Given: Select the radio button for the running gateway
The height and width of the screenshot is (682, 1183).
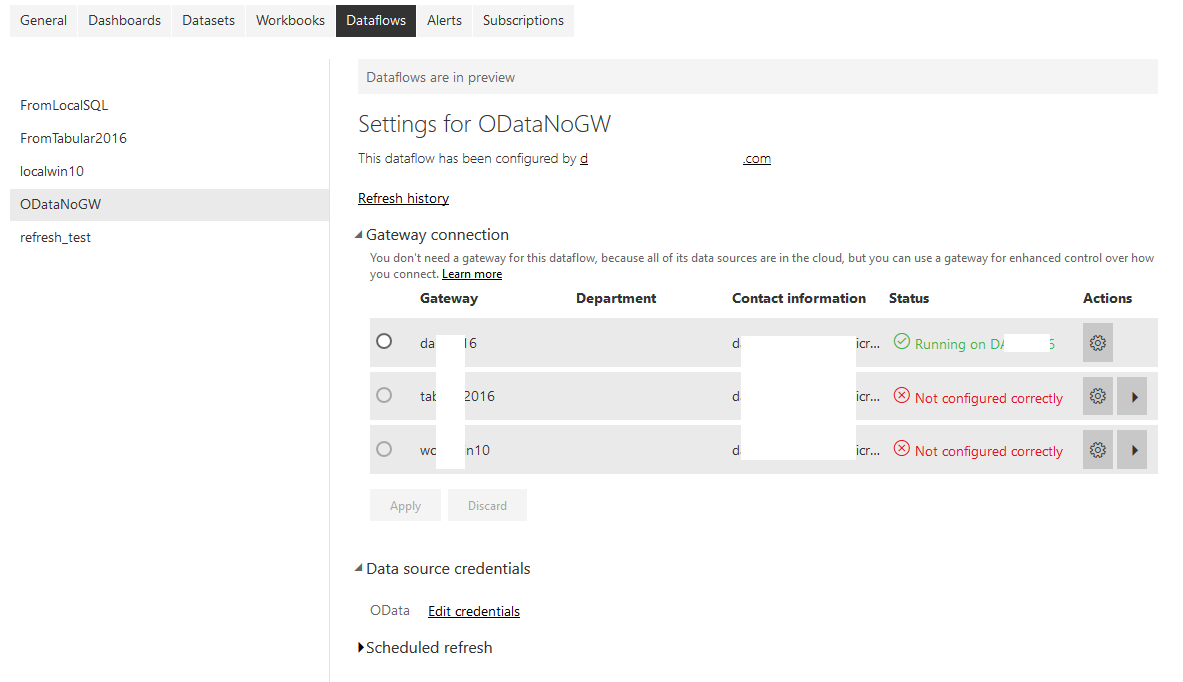Looking at the screenshot, I should click(384, 341).
